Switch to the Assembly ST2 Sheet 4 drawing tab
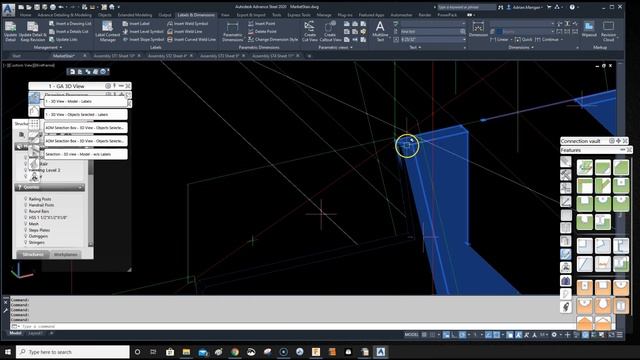 (167, 56)
